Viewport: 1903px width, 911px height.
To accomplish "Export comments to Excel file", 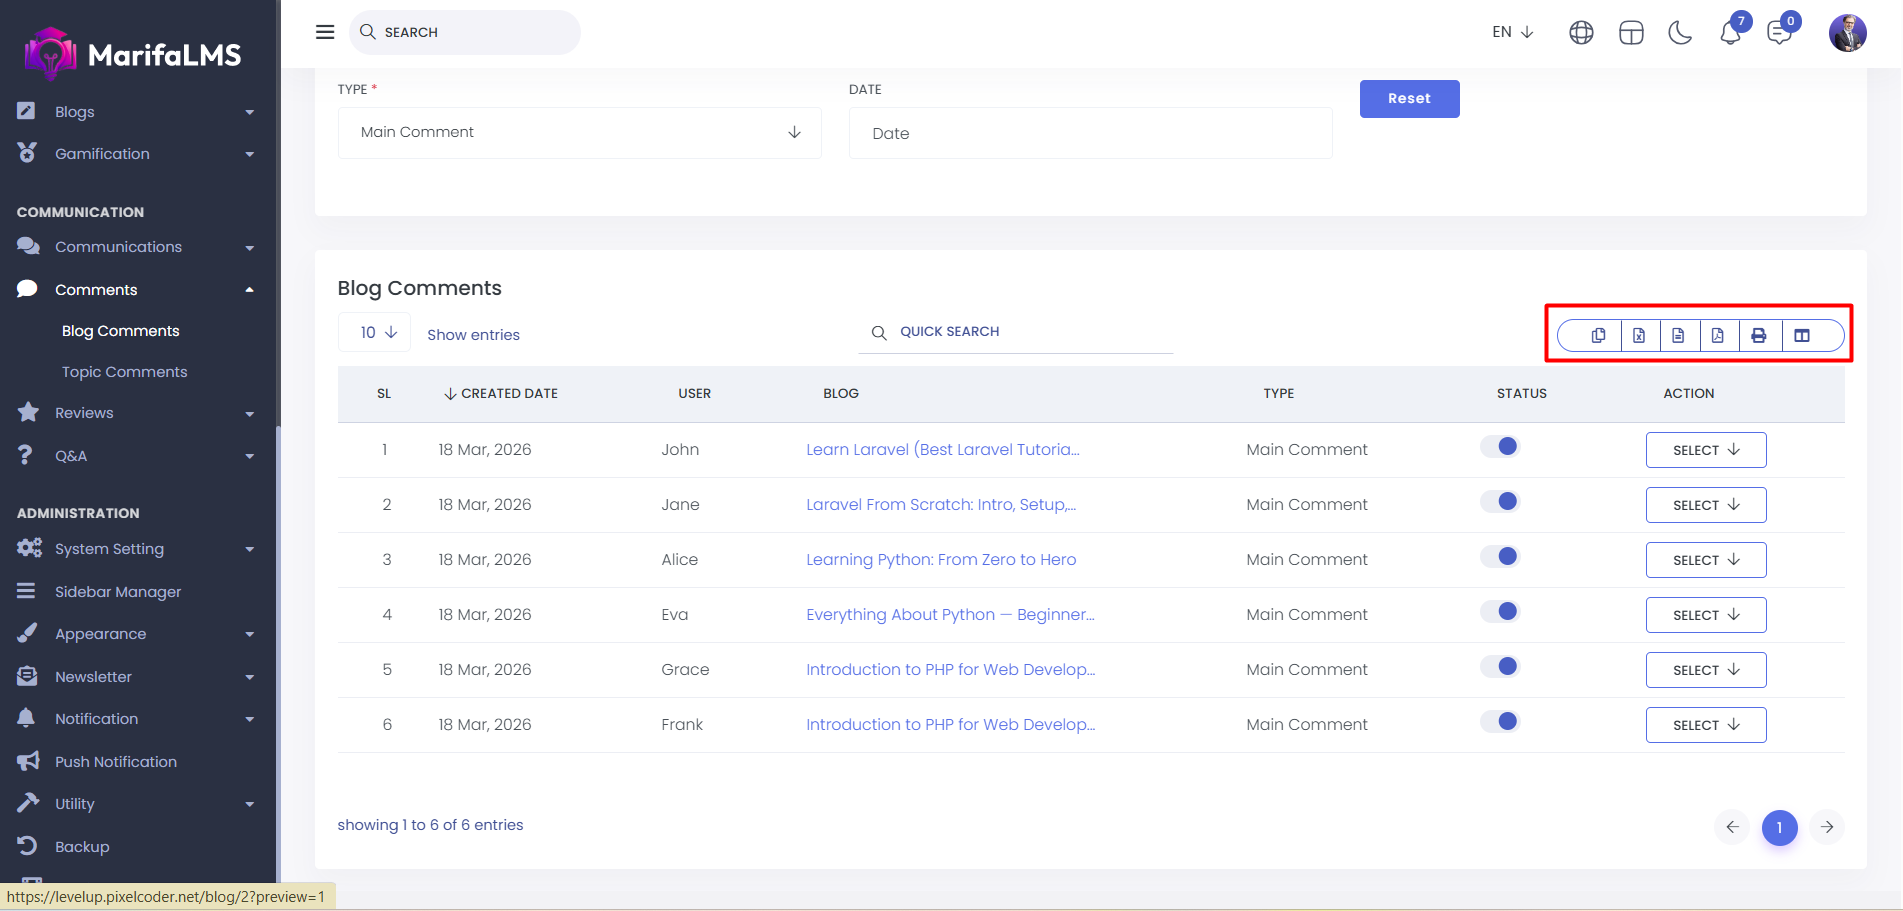I will 1639,336.
